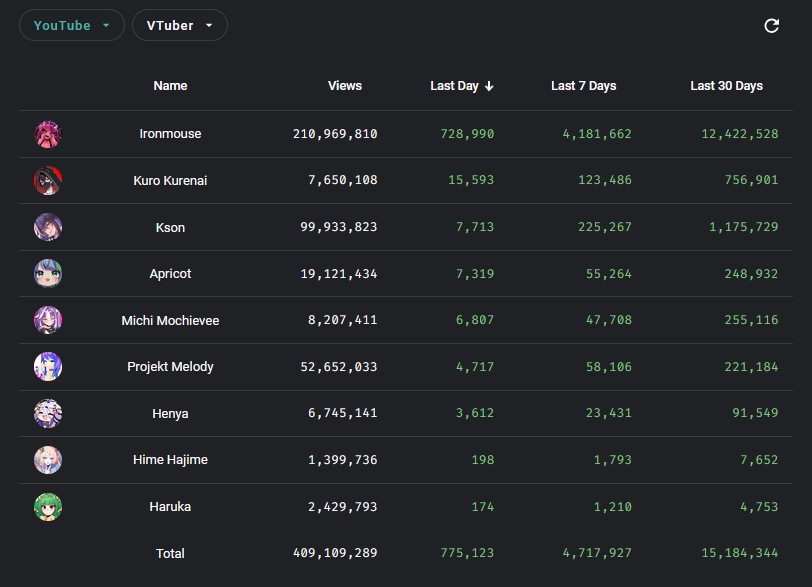This screenshot has width=812, height=587.
Task: Click Ironmouse's avatar icon
Action: [48, 134]
